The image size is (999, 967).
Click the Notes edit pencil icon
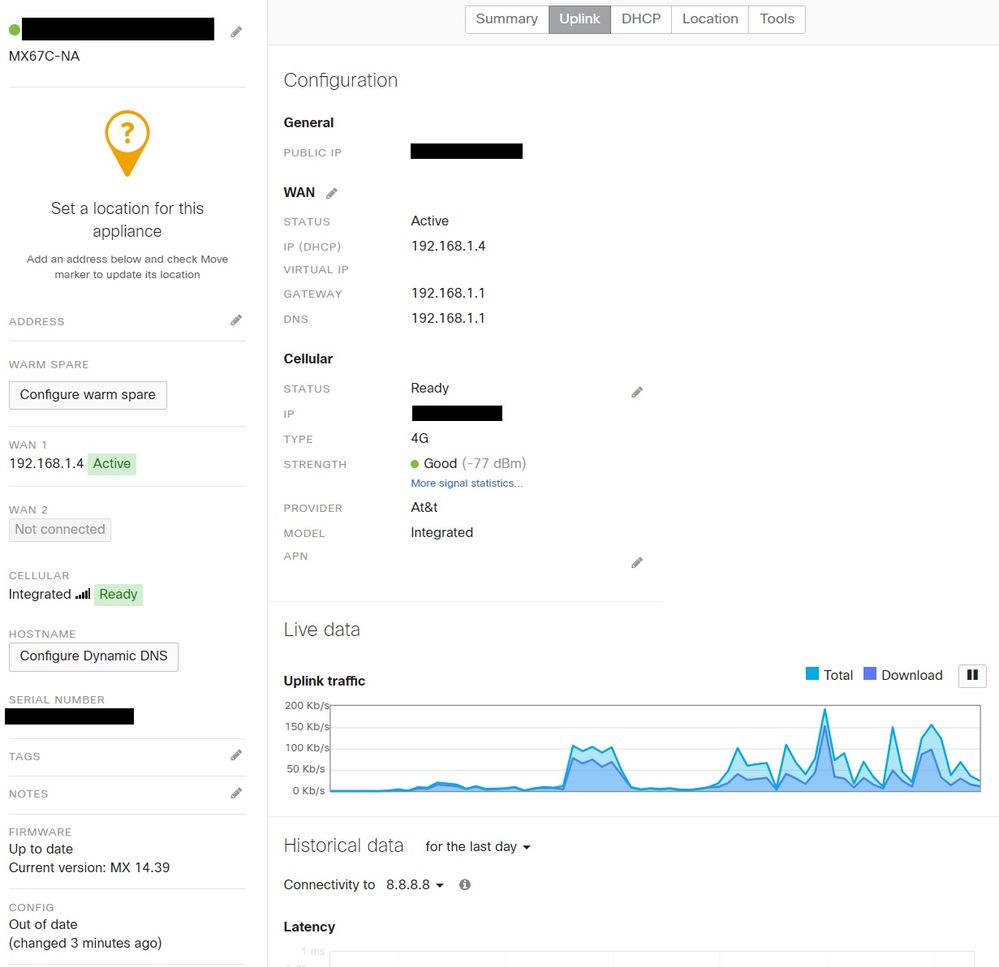click(x=236, y=793)
